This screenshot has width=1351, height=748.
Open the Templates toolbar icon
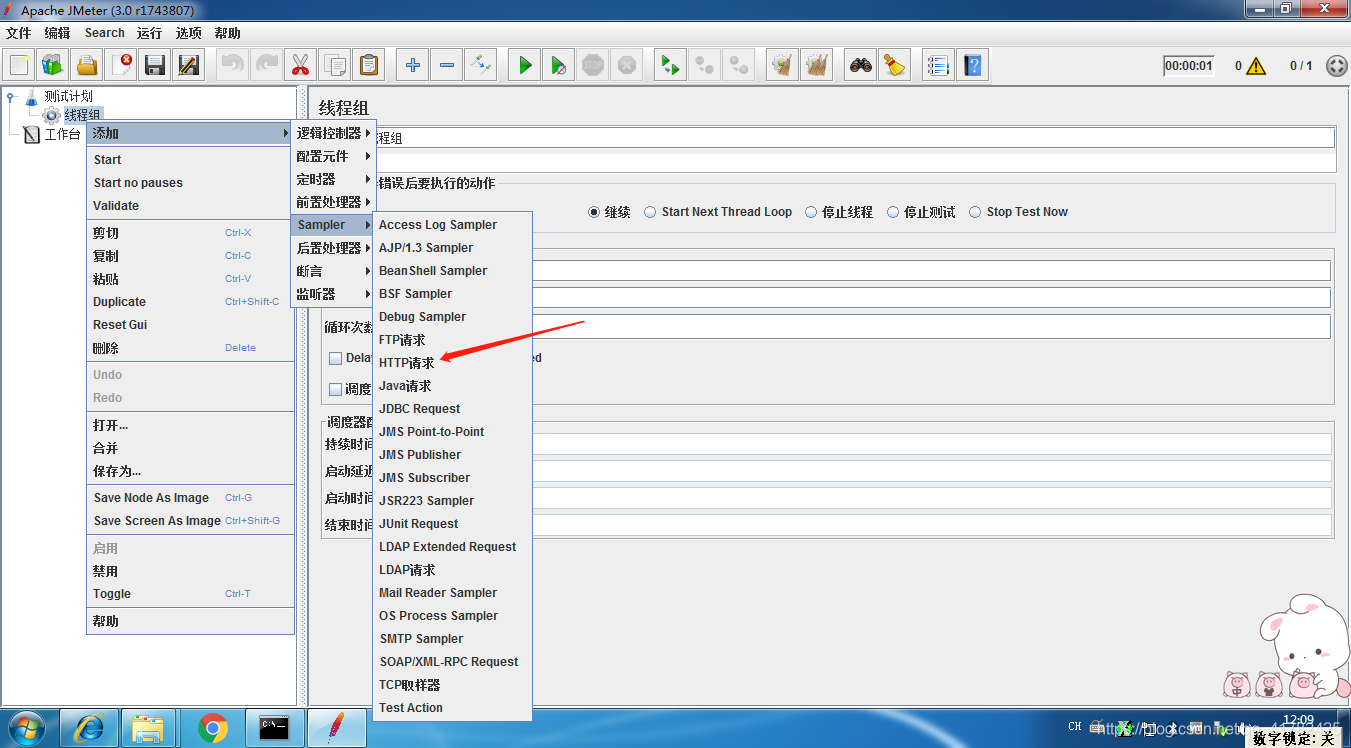pyautogui.click(x=53, y=66)
